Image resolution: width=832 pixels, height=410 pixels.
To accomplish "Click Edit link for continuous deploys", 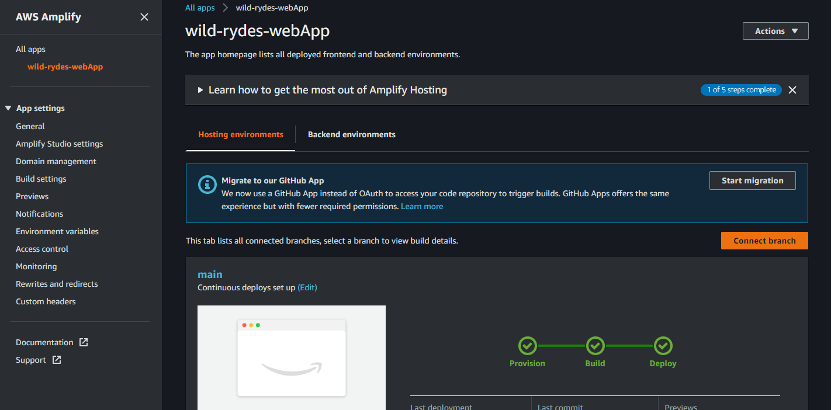I will pos(307,287).
